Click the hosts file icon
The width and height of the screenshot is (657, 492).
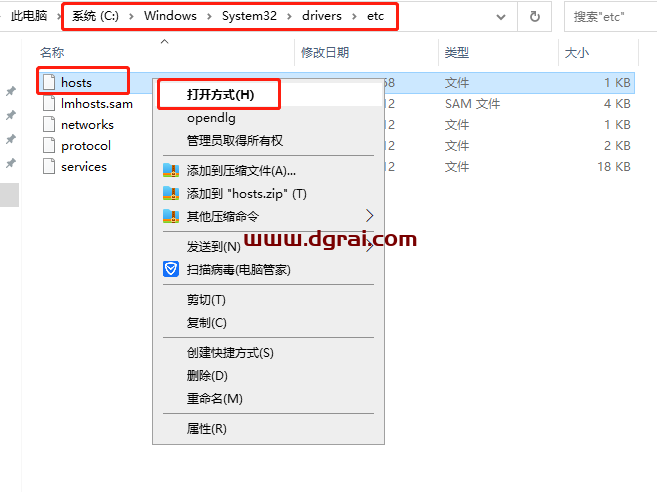pos(48,82)
